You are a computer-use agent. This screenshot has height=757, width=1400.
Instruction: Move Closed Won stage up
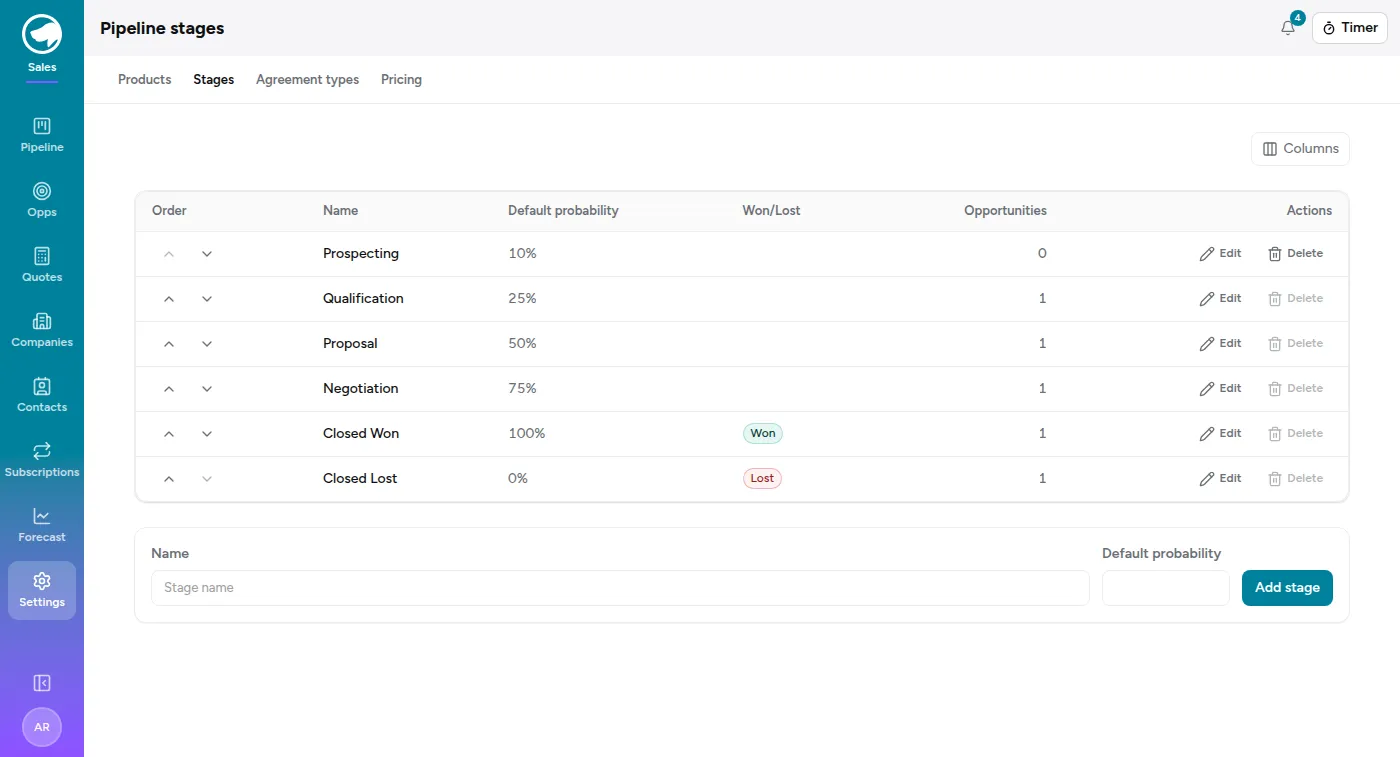point(169,434)
